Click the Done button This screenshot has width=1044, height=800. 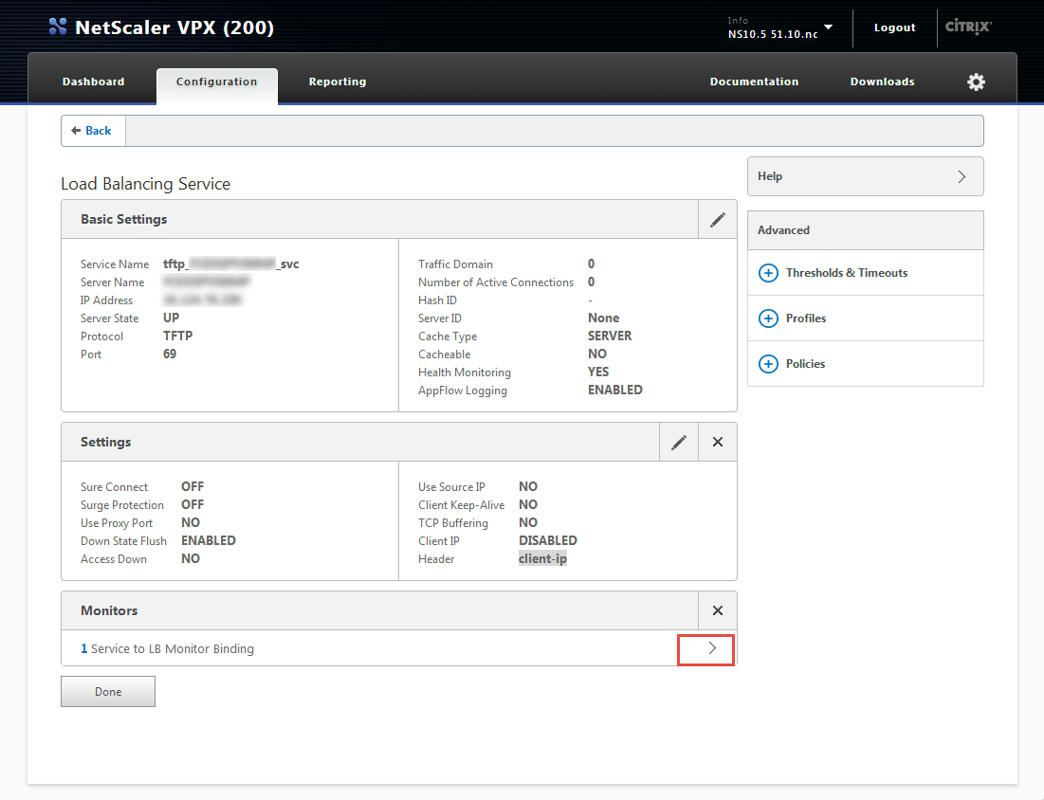[x=108, y=692]
